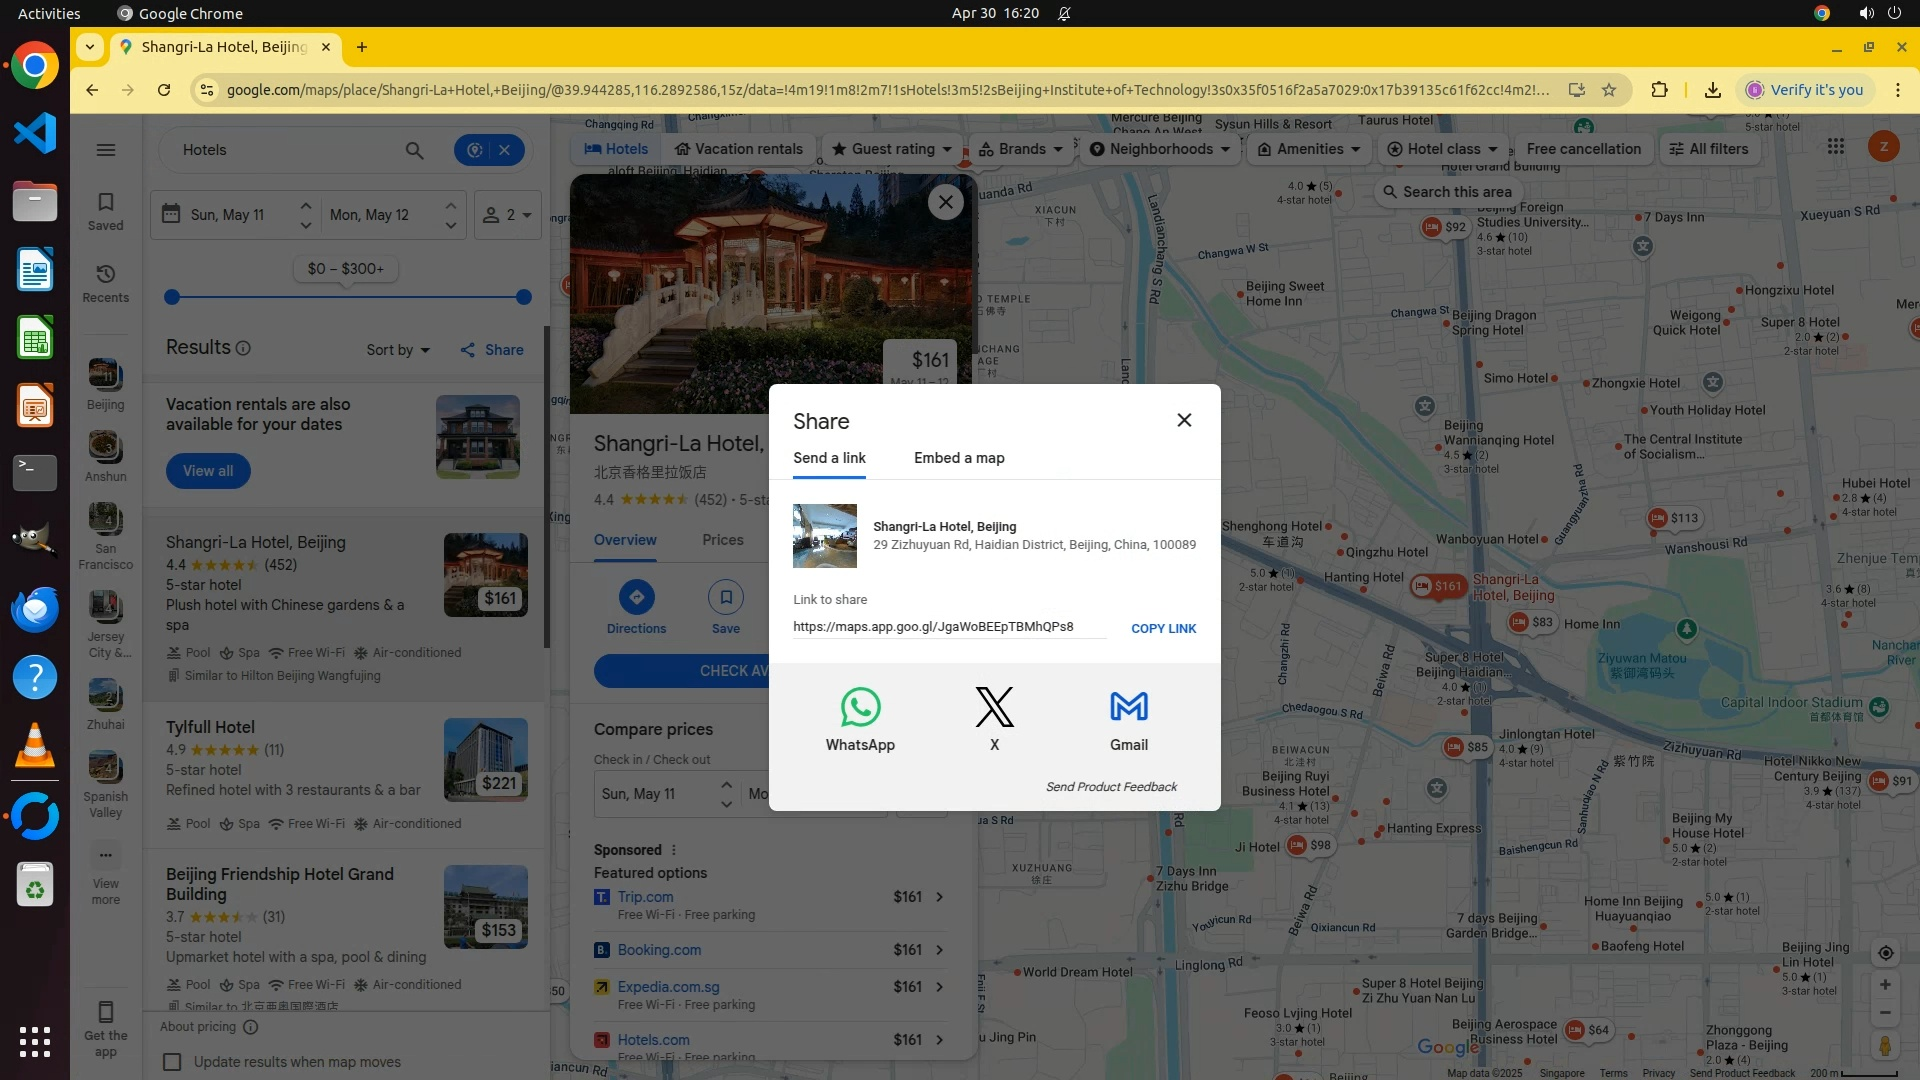Expand the guest count dropdown
1920x1080 pixels.
pos(508,215)
